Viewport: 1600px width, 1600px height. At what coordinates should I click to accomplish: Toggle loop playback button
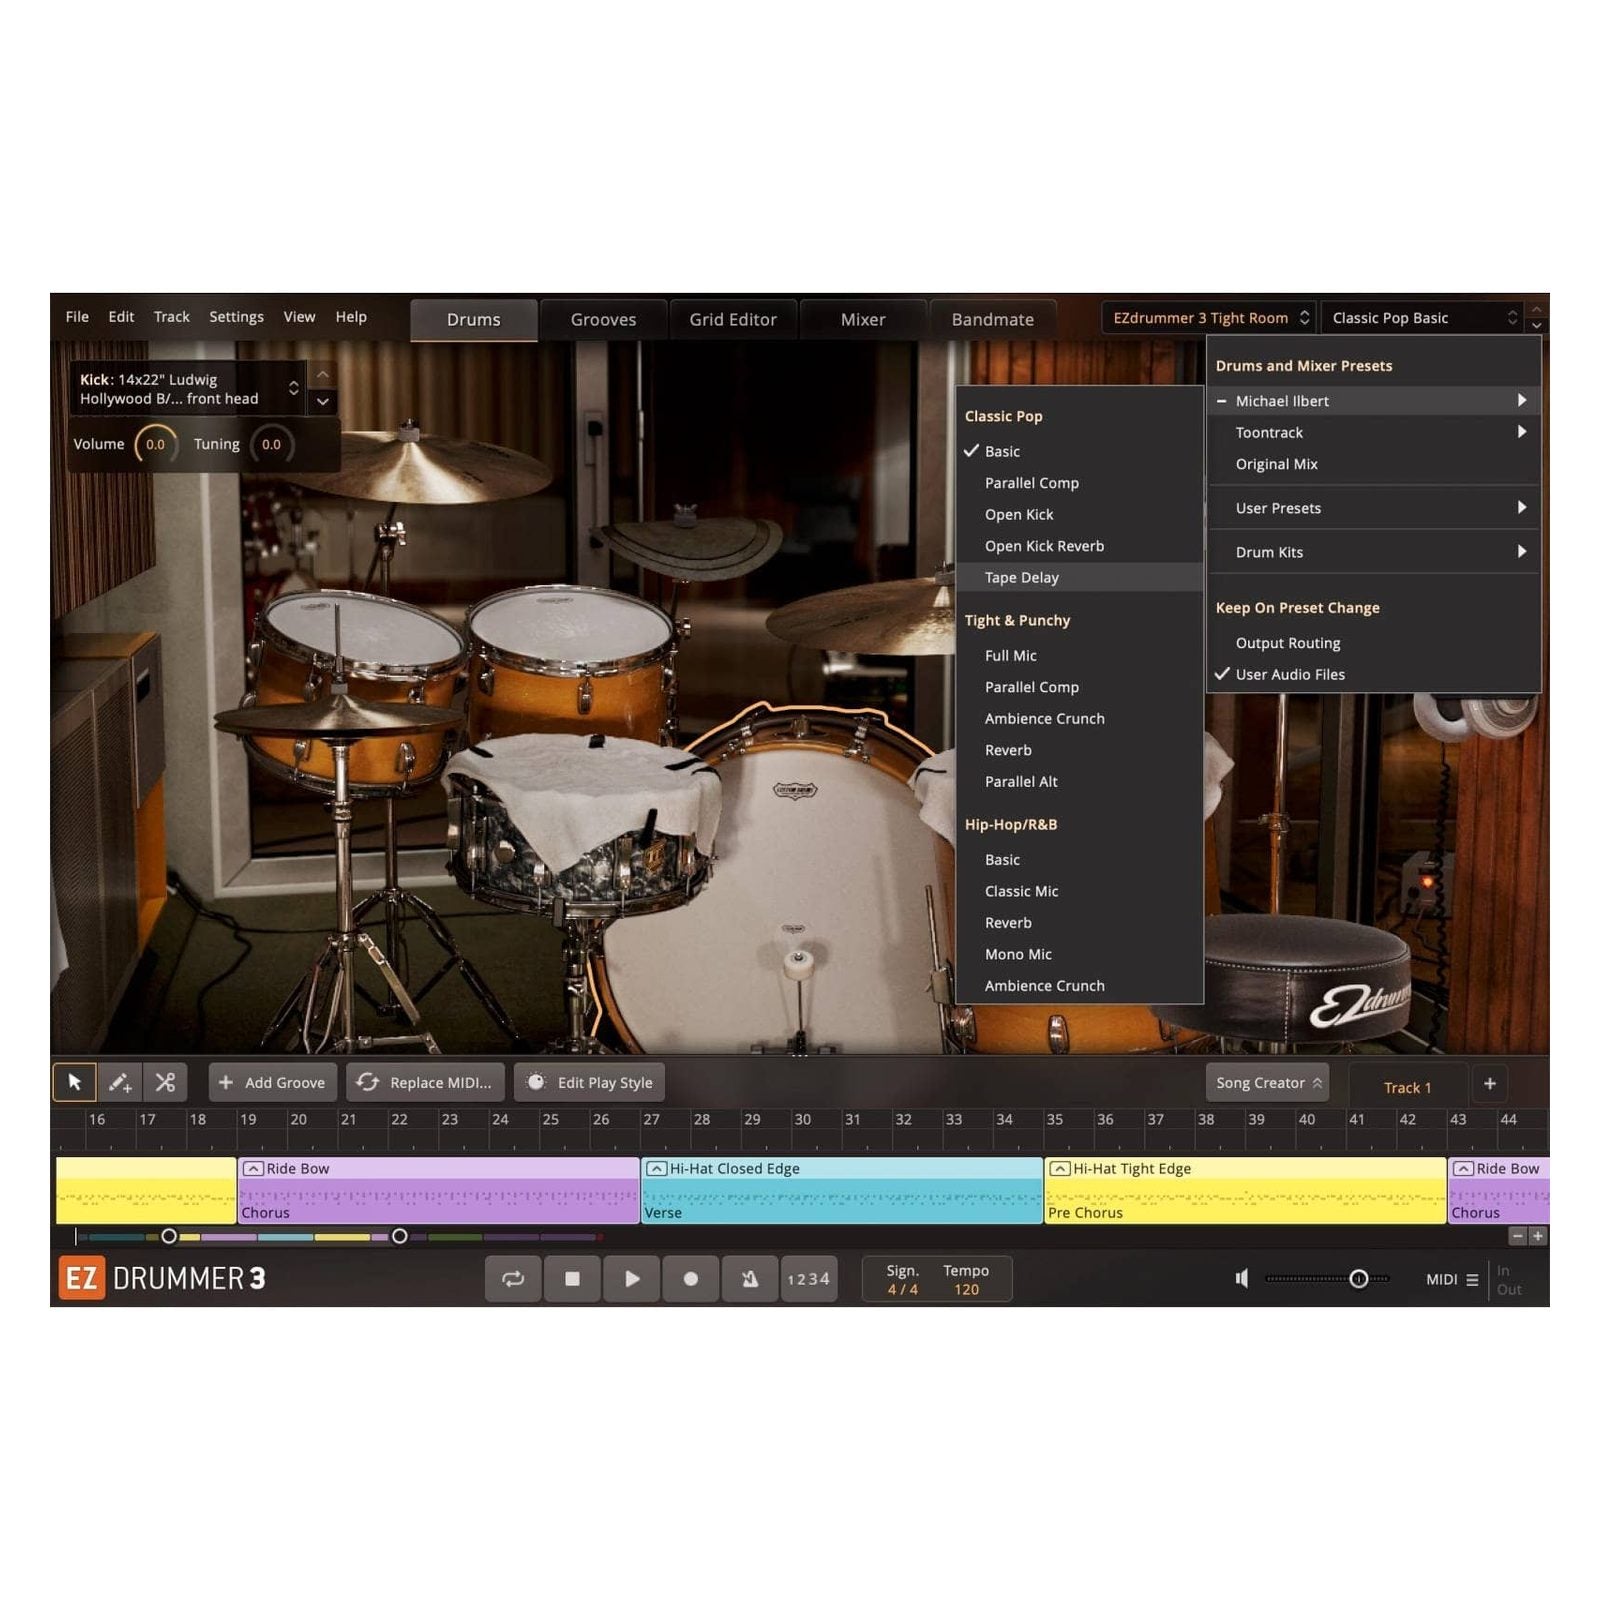click(x=513, y=1279)
